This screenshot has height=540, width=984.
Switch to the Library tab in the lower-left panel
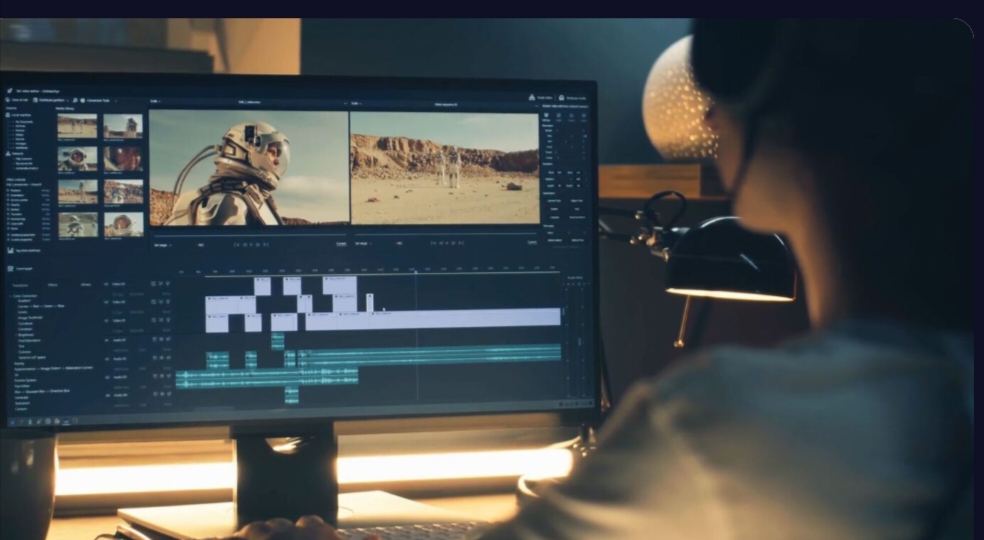click(86, 284)
